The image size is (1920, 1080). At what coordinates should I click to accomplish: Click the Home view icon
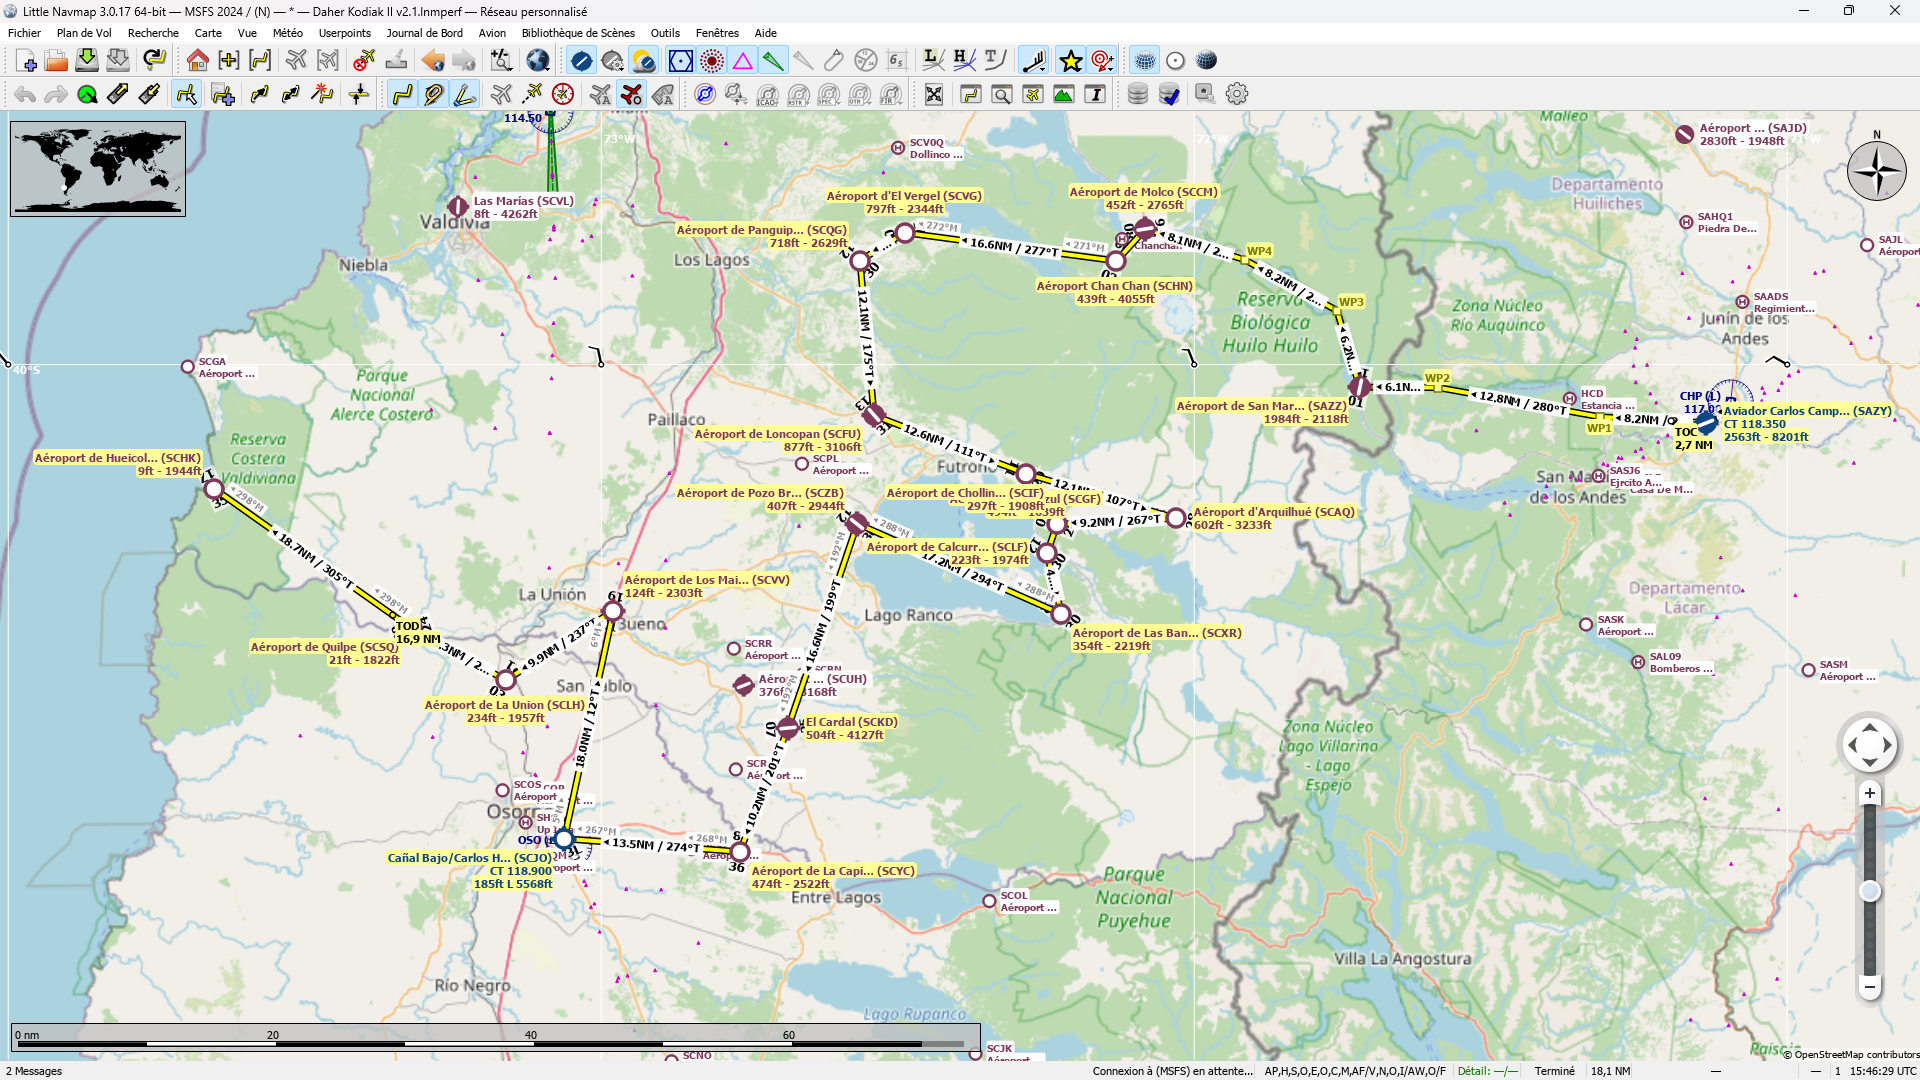tap(197, 61)
